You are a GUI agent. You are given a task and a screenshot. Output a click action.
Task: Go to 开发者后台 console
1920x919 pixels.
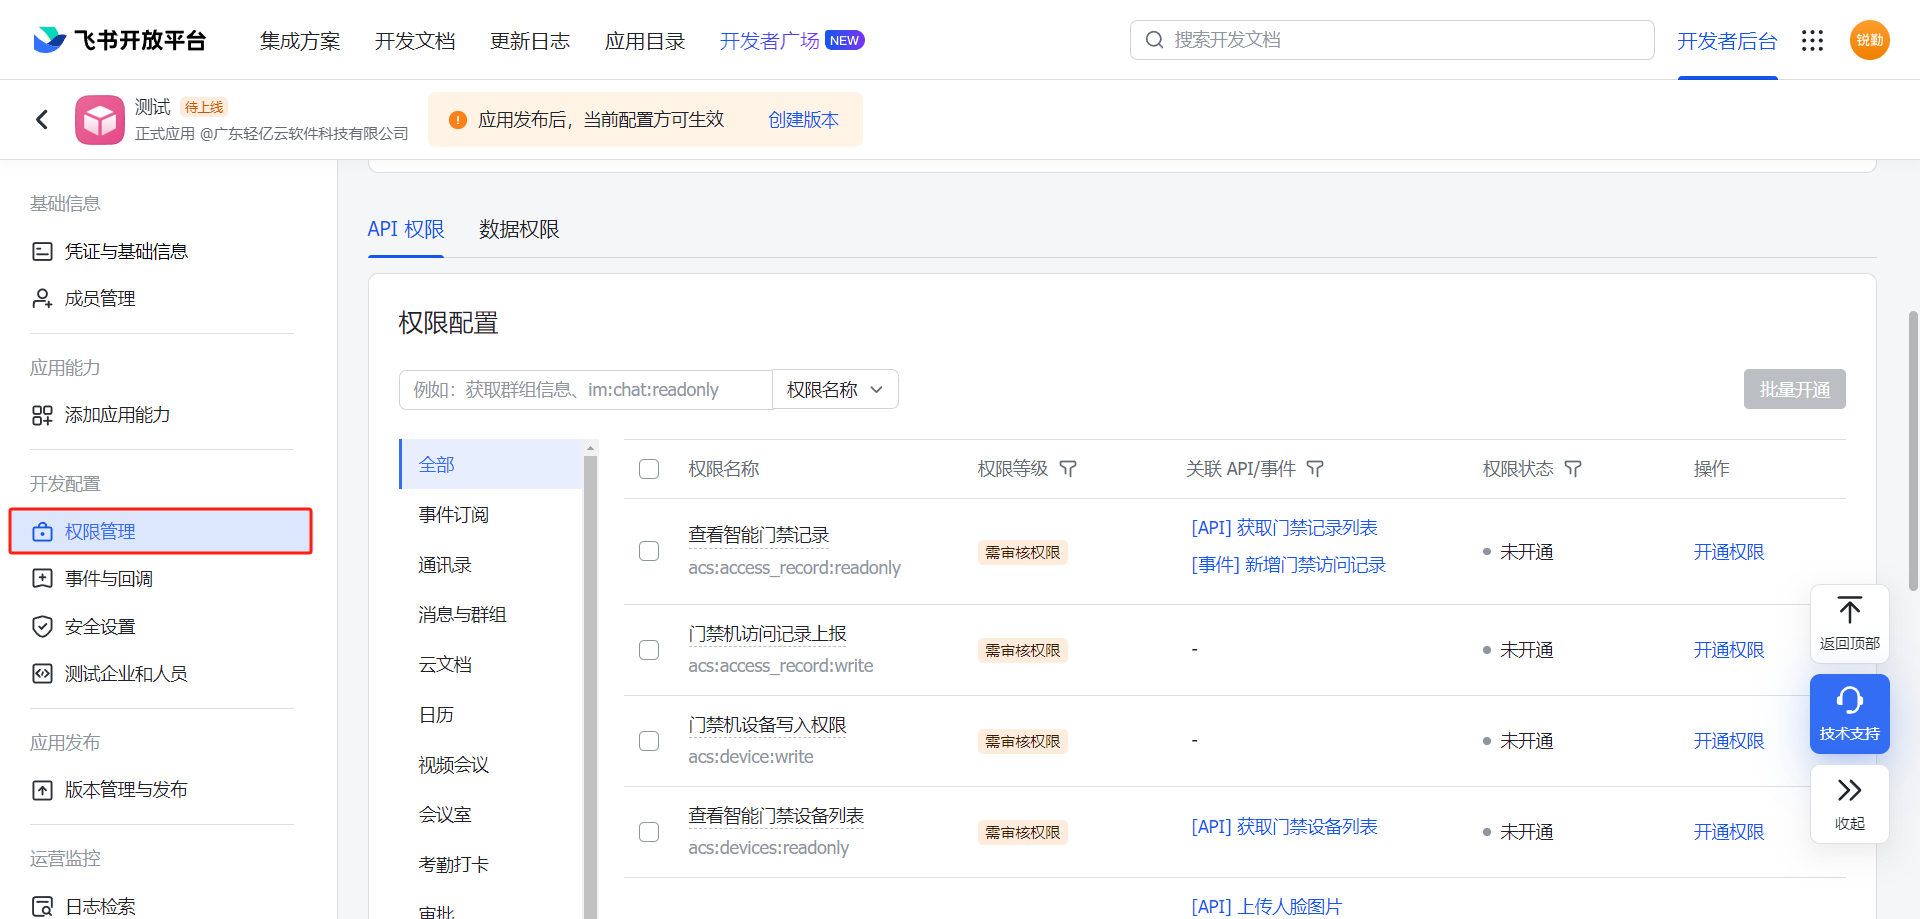click(x=1727, y=41)
